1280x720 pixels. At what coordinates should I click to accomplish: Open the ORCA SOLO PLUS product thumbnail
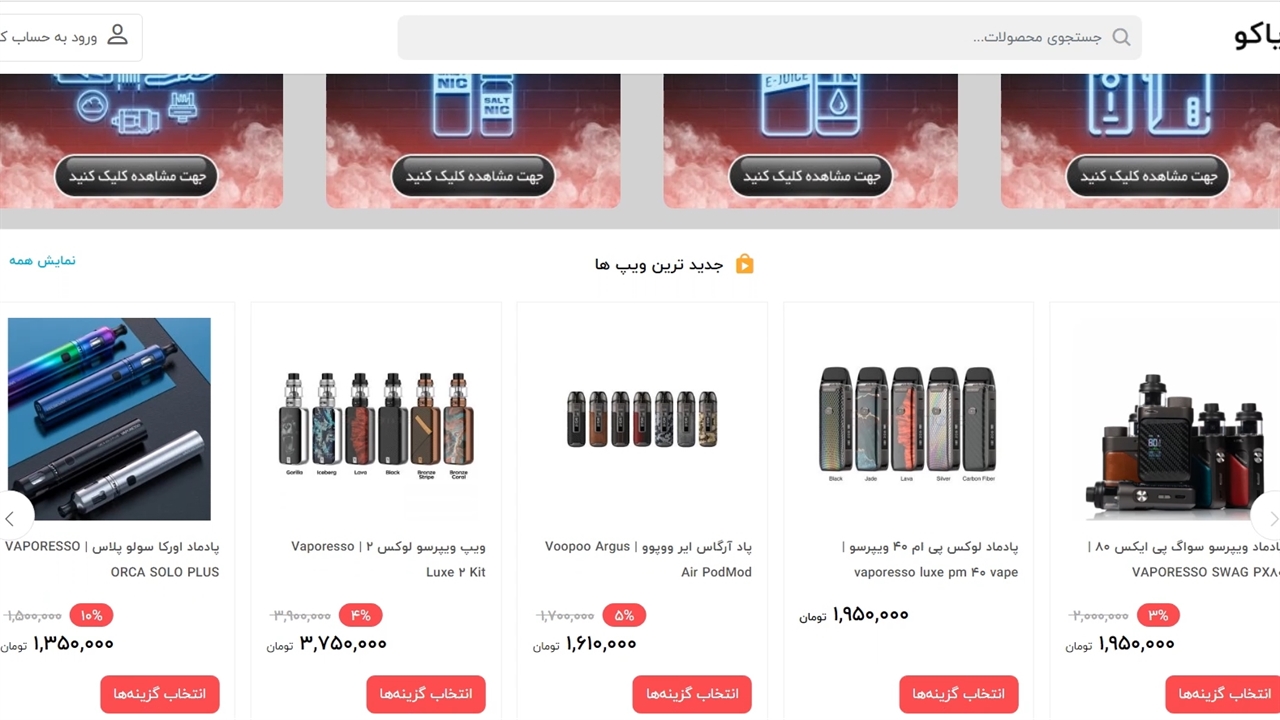[109, 419]
